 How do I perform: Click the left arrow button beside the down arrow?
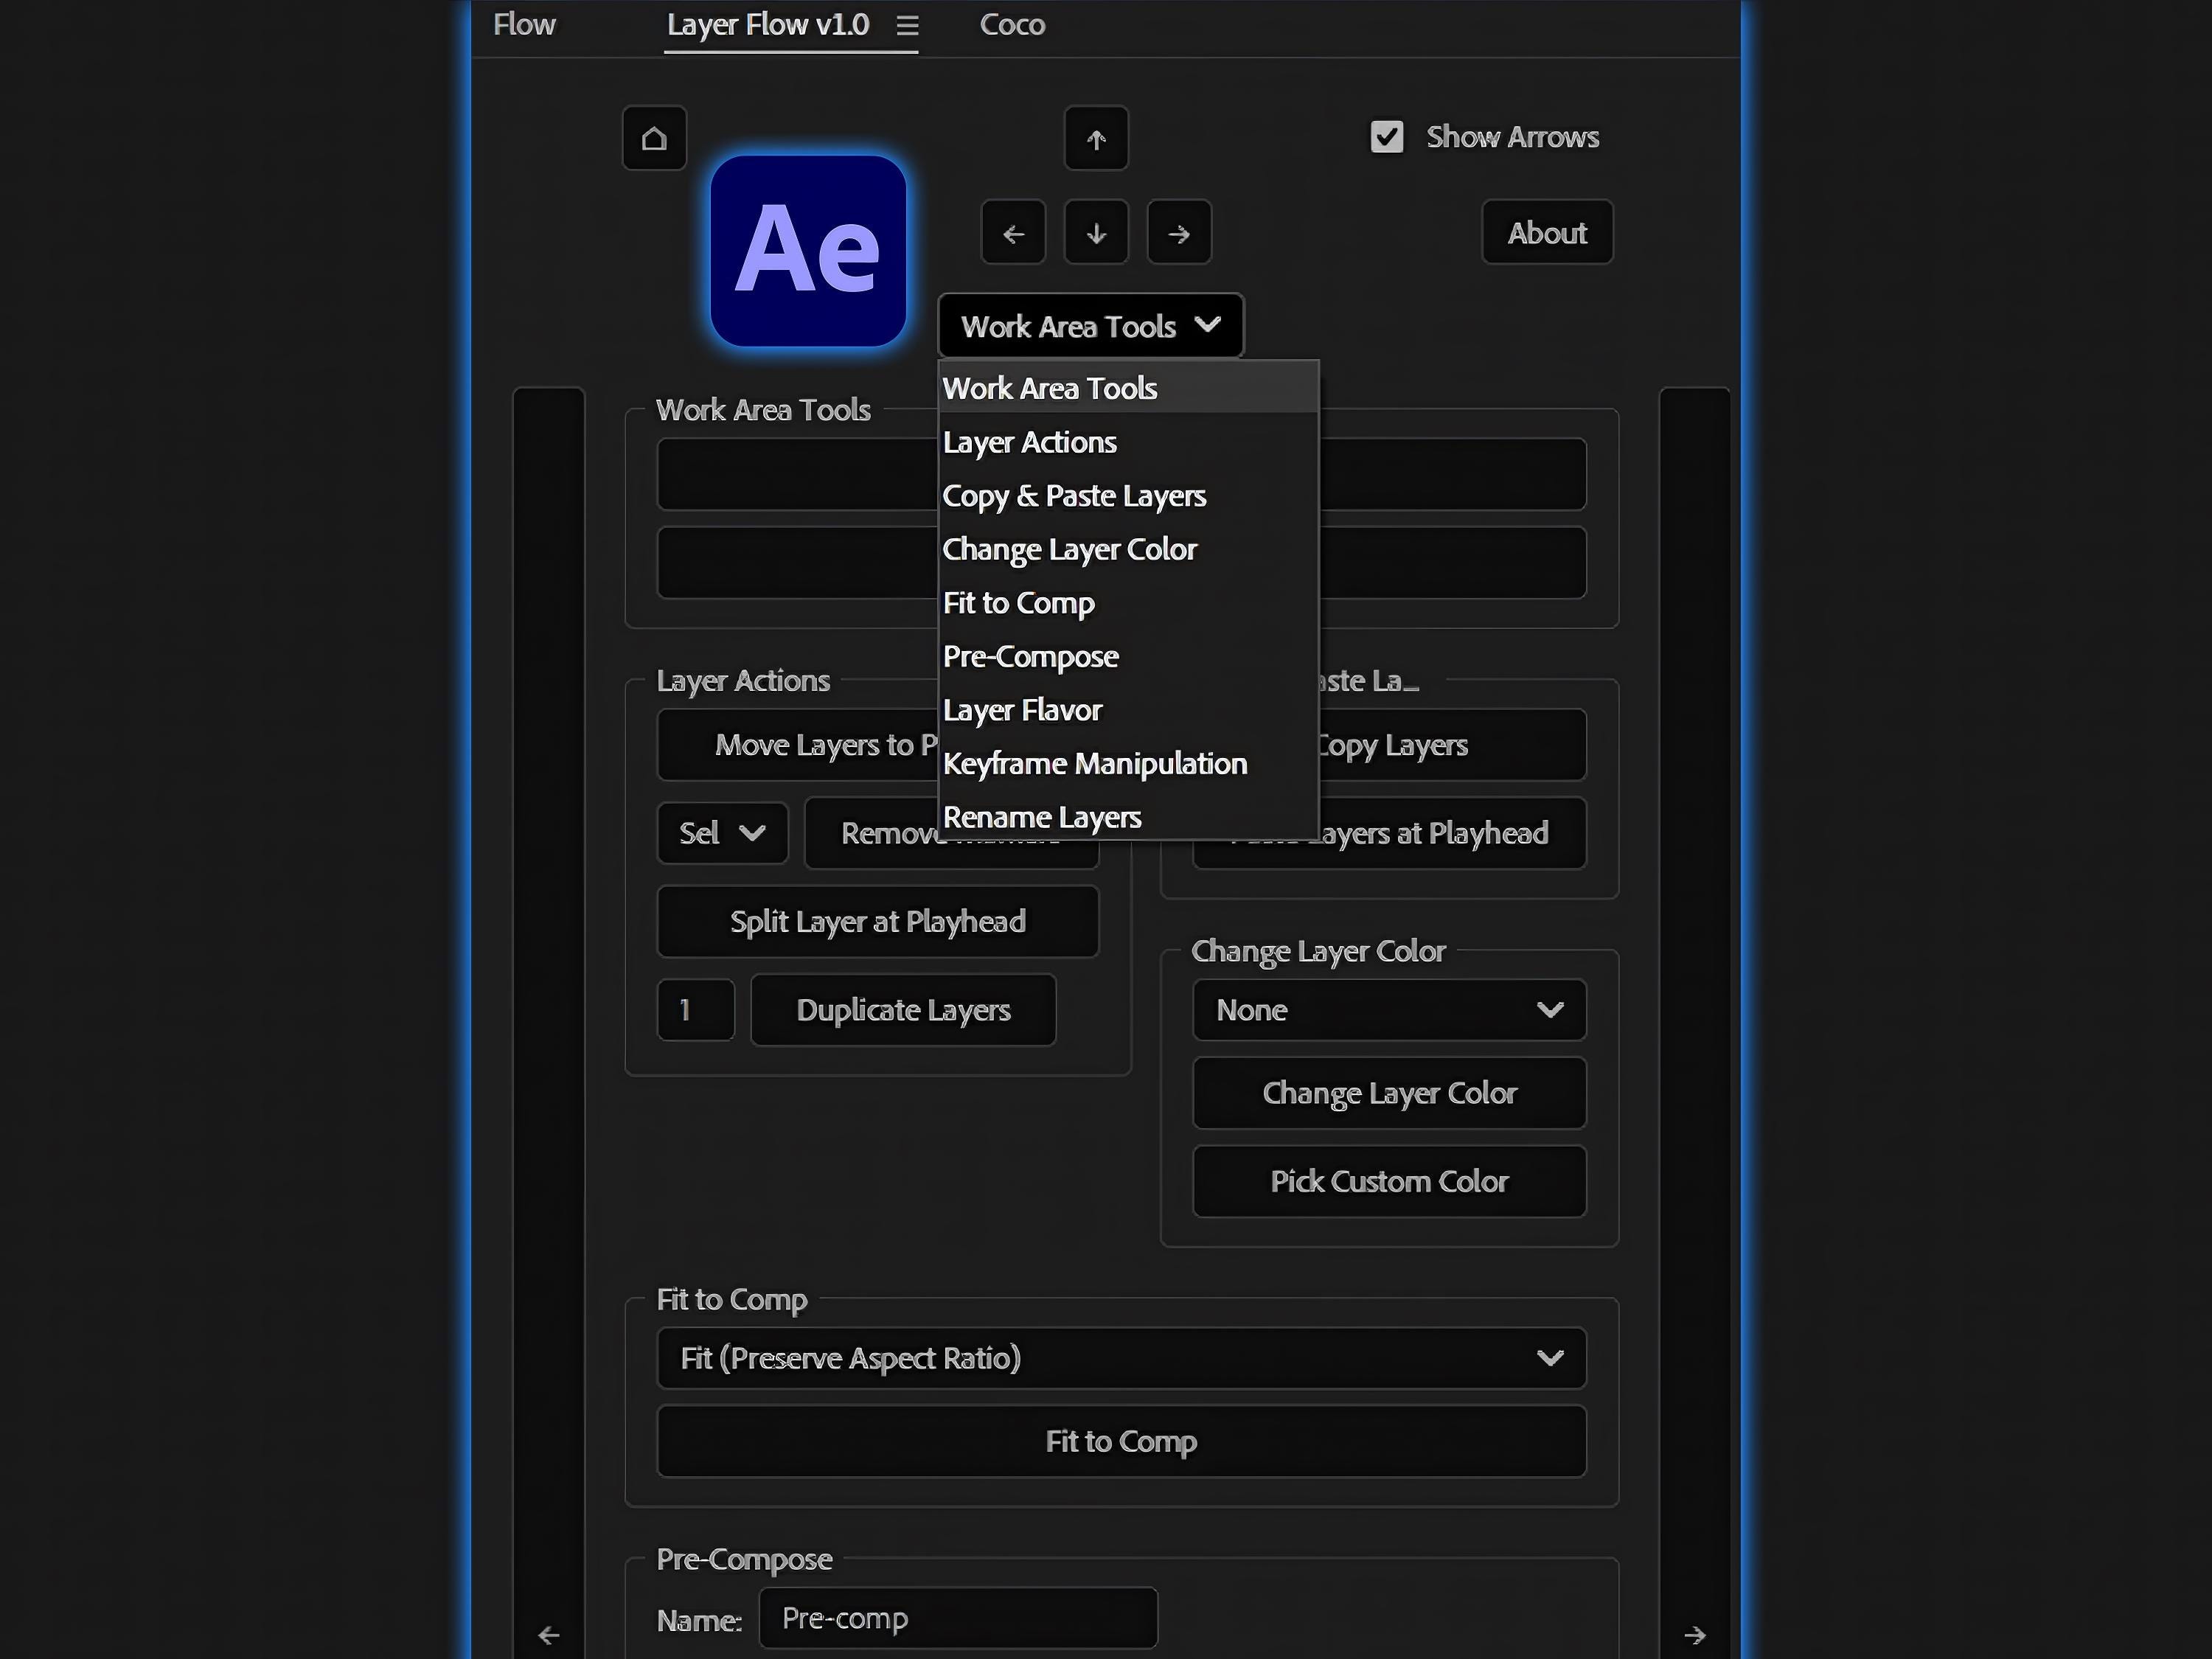[x=1013, y=233]
